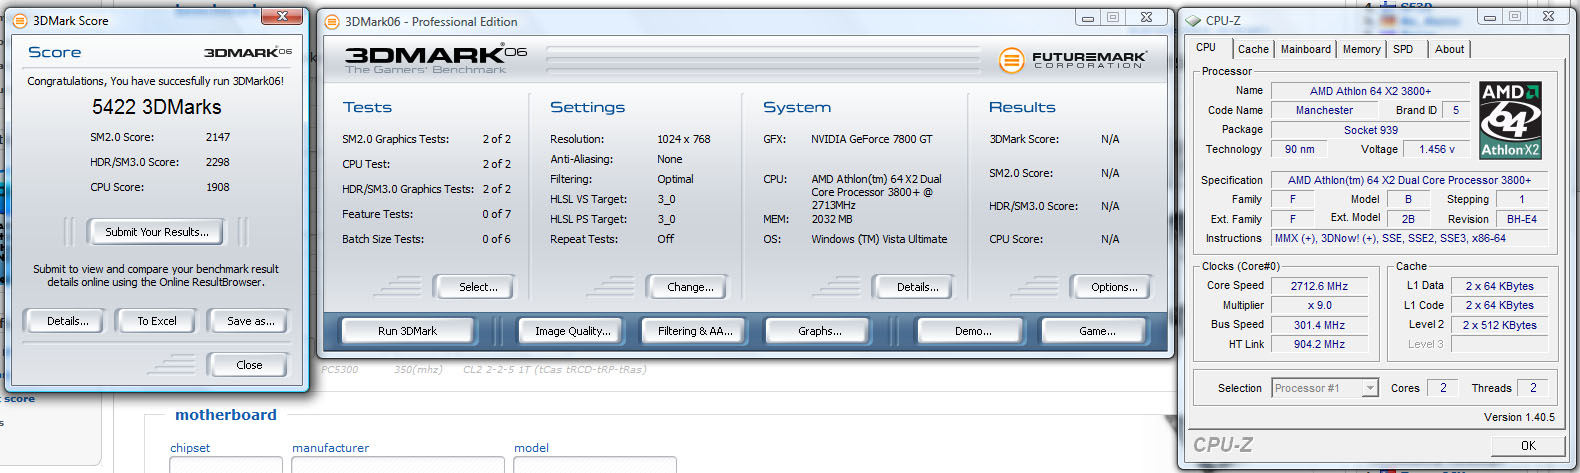Click the 5422 3DMarks score text
The width and height of the screenshot is (1580, 473).
157,107
